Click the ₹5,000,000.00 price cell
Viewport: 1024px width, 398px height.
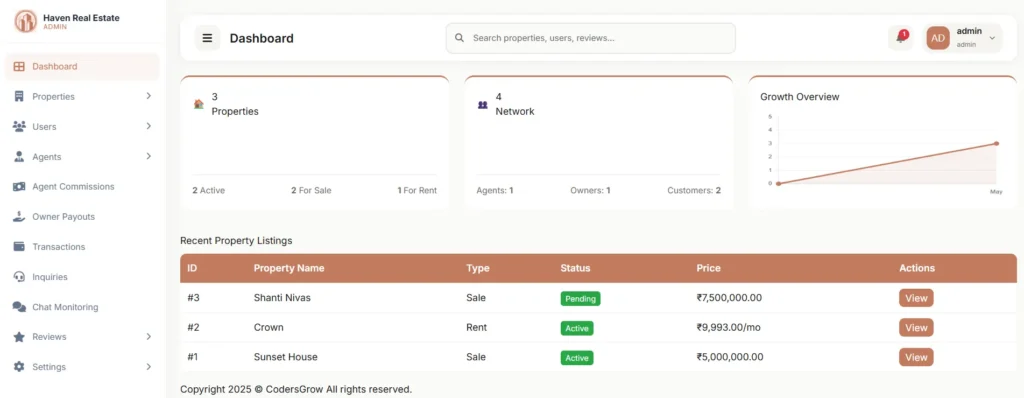click(x=729, y=357)
